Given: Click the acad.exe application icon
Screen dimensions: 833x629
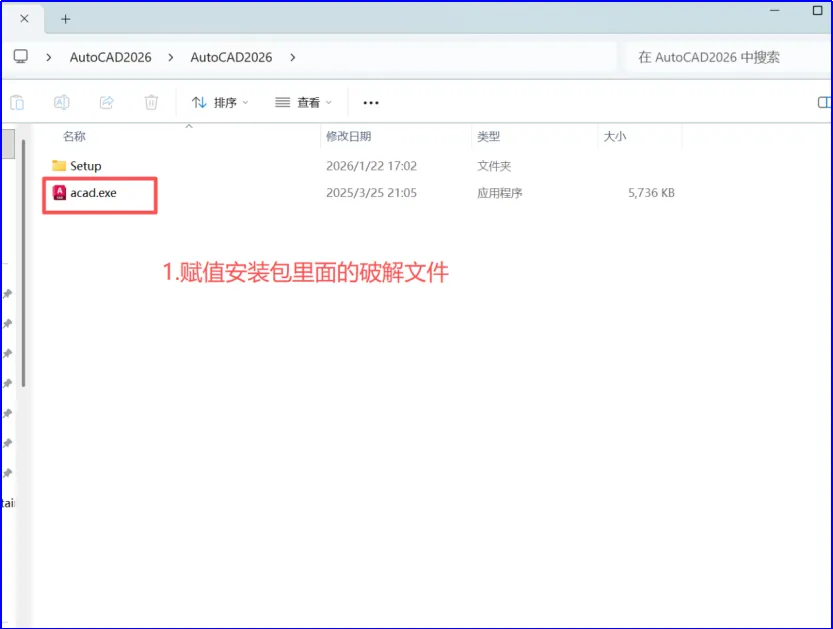Looking at the screenshot, I should coord(59,193).
